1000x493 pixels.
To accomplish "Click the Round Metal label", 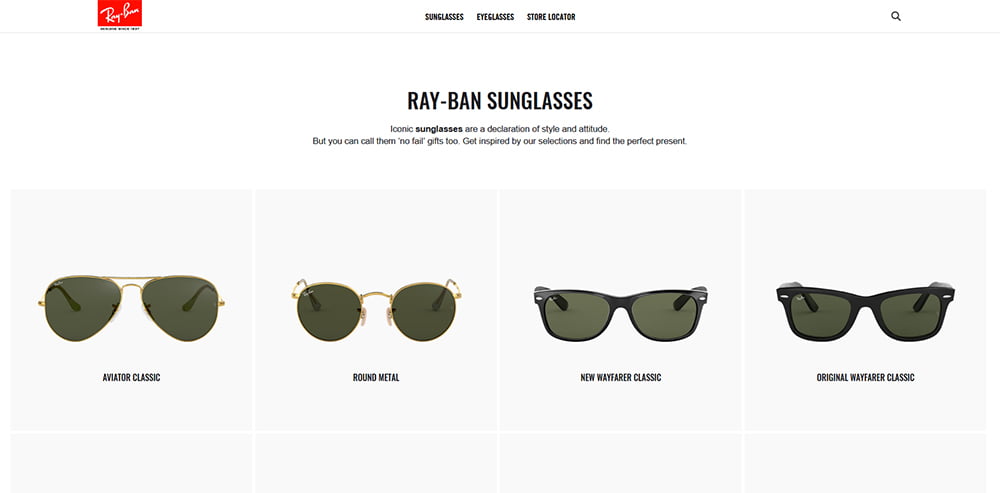I will tap(376, 378).
